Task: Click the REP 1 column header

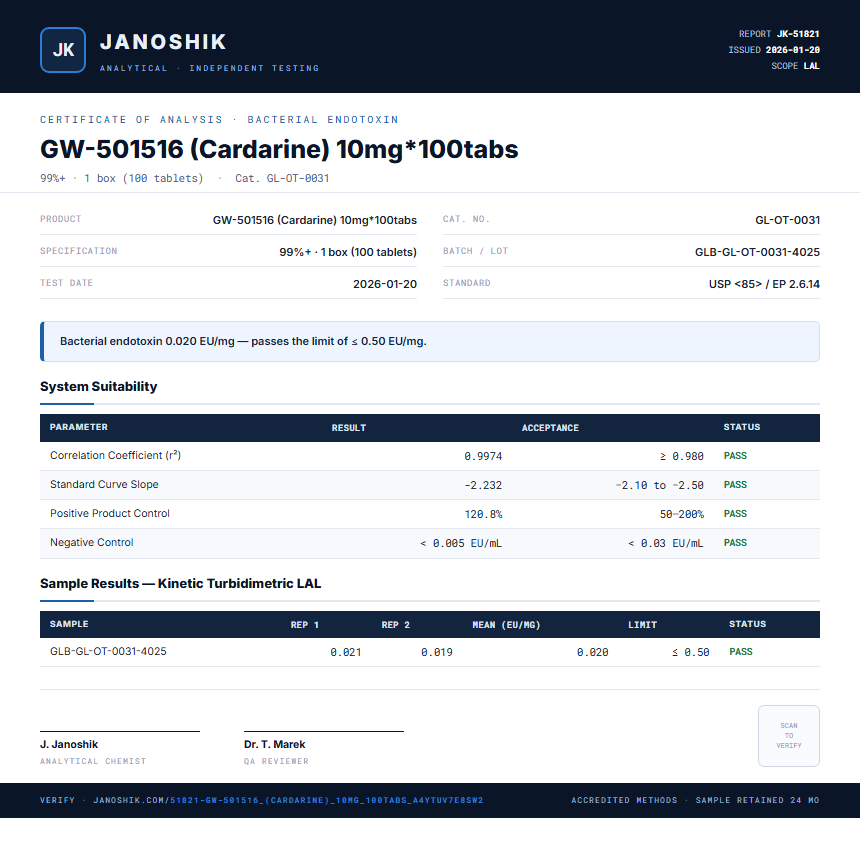Action: click(x=304, y=624)
